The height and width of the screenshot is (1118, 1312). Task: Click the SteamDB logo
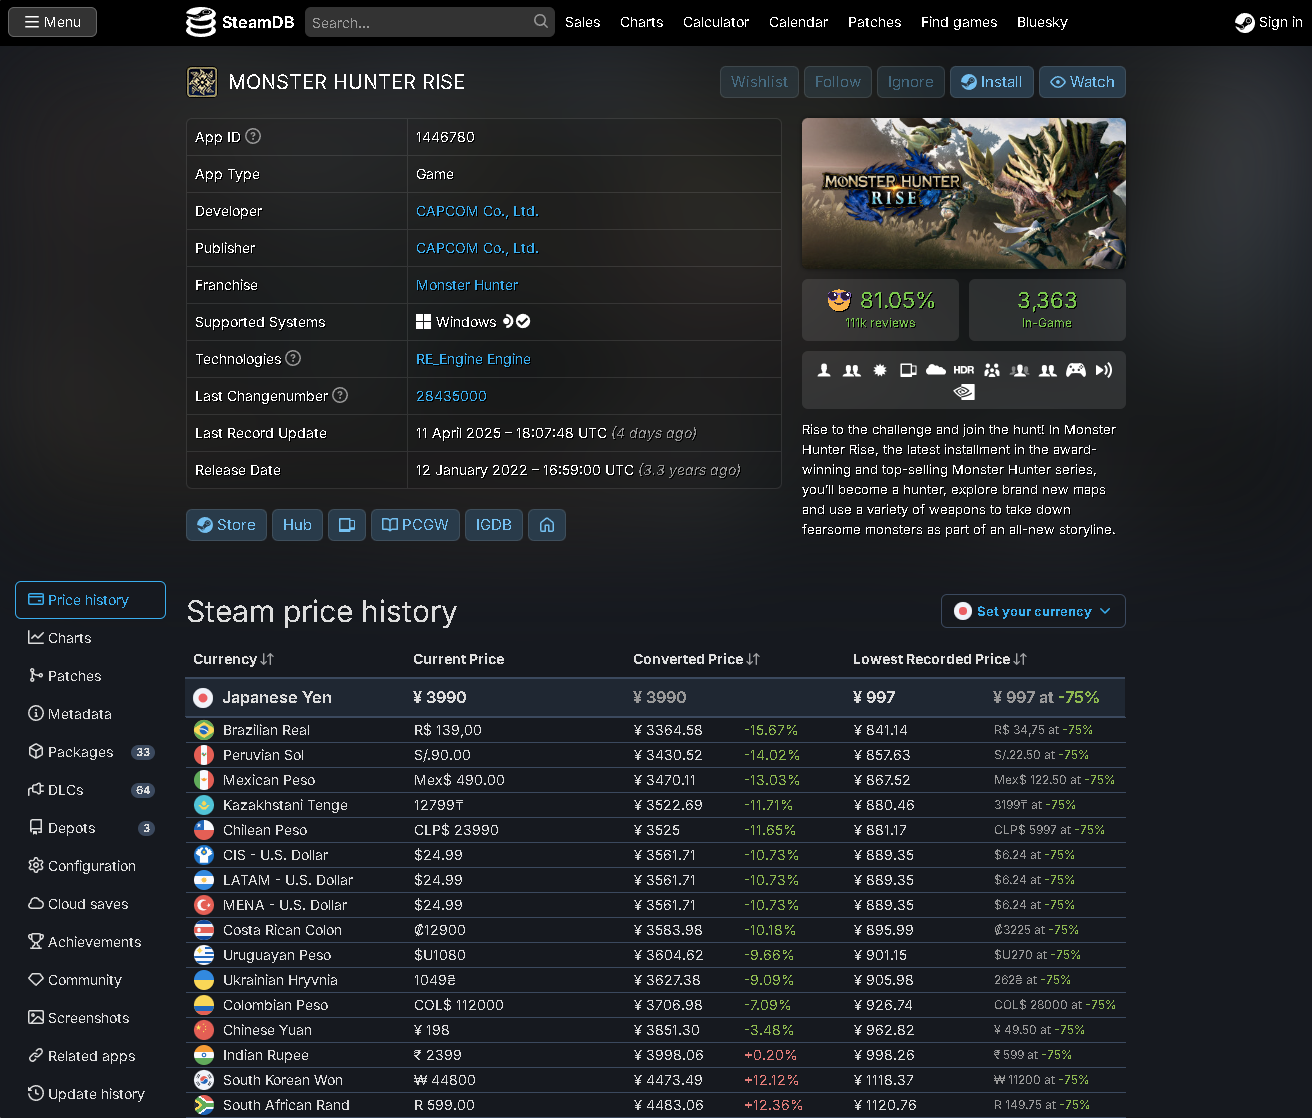(240, 22)
